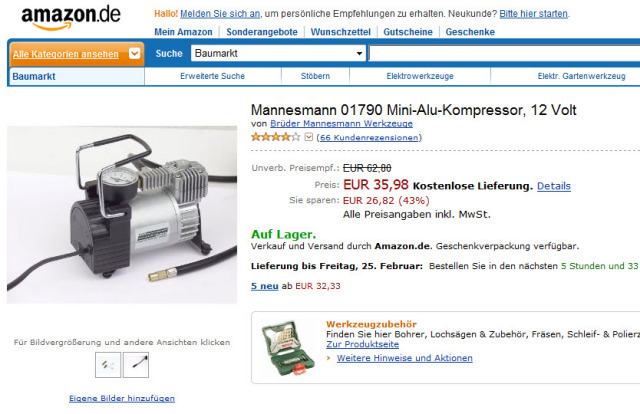Open the Brüder Mannesmann Werkzeuge brand link
The height and width of the screenshot is (414, 640).
pos(341,123)
